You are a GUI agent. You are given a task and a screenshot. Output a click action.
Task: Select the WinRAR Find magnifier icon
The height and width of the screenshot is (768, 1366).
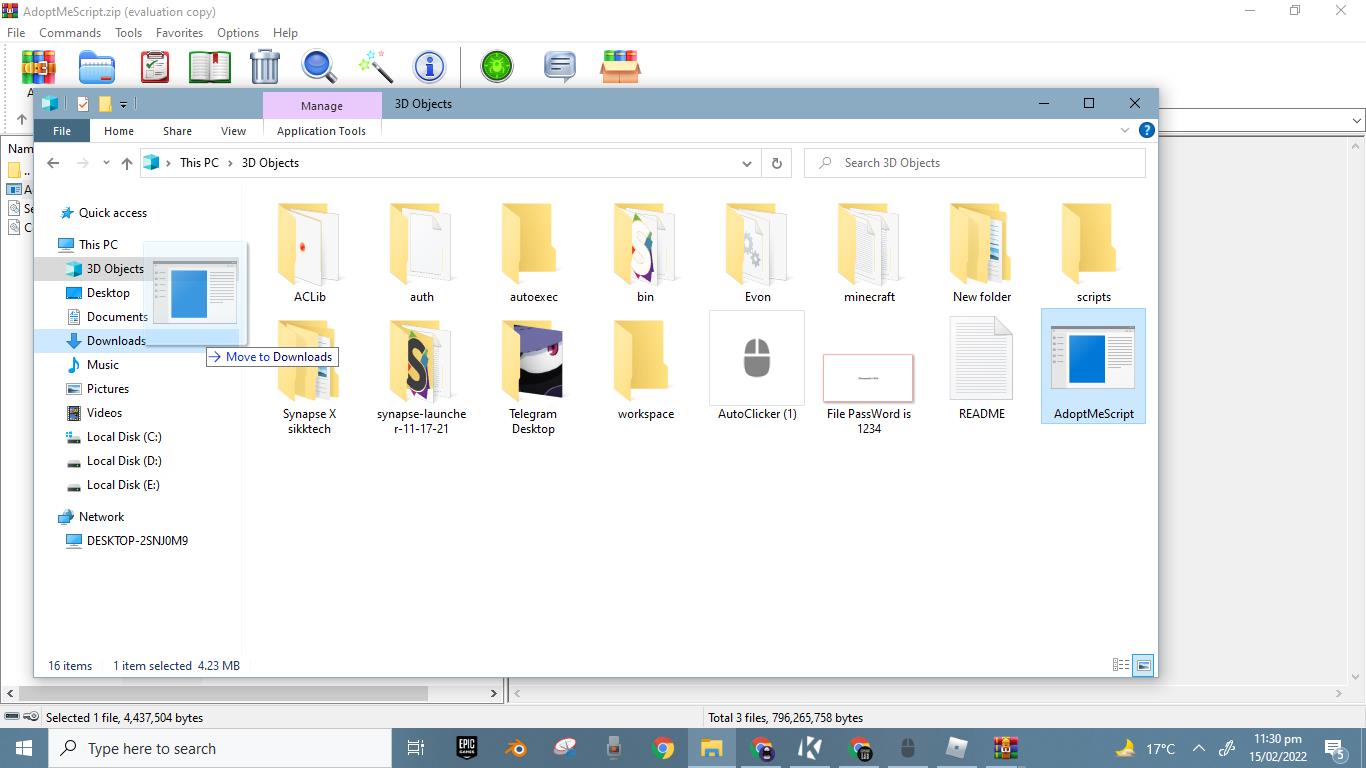tap(320, 67)
